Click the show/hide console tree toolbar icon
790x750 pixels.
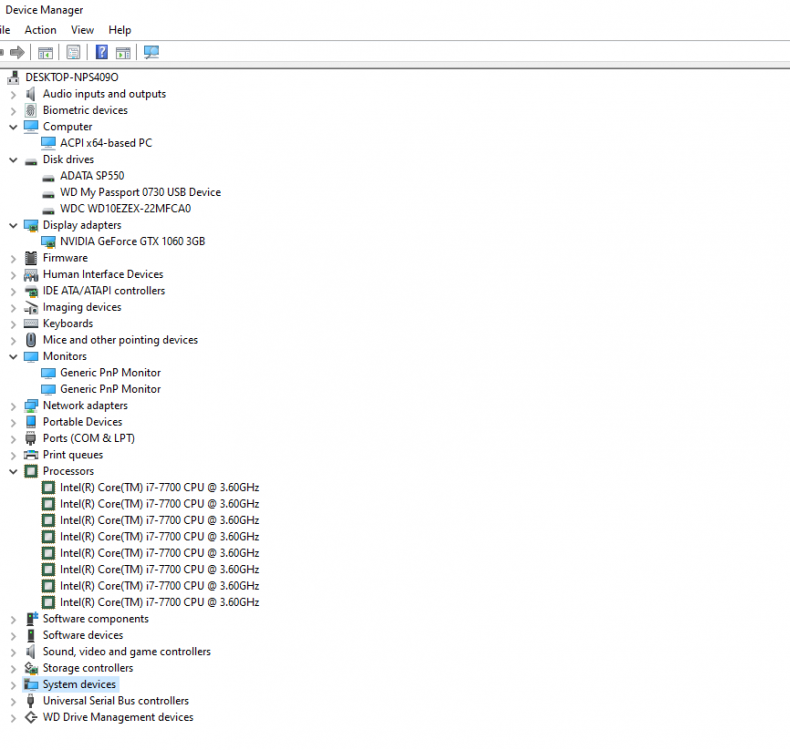pyautogui.click(x=45, y=52)
